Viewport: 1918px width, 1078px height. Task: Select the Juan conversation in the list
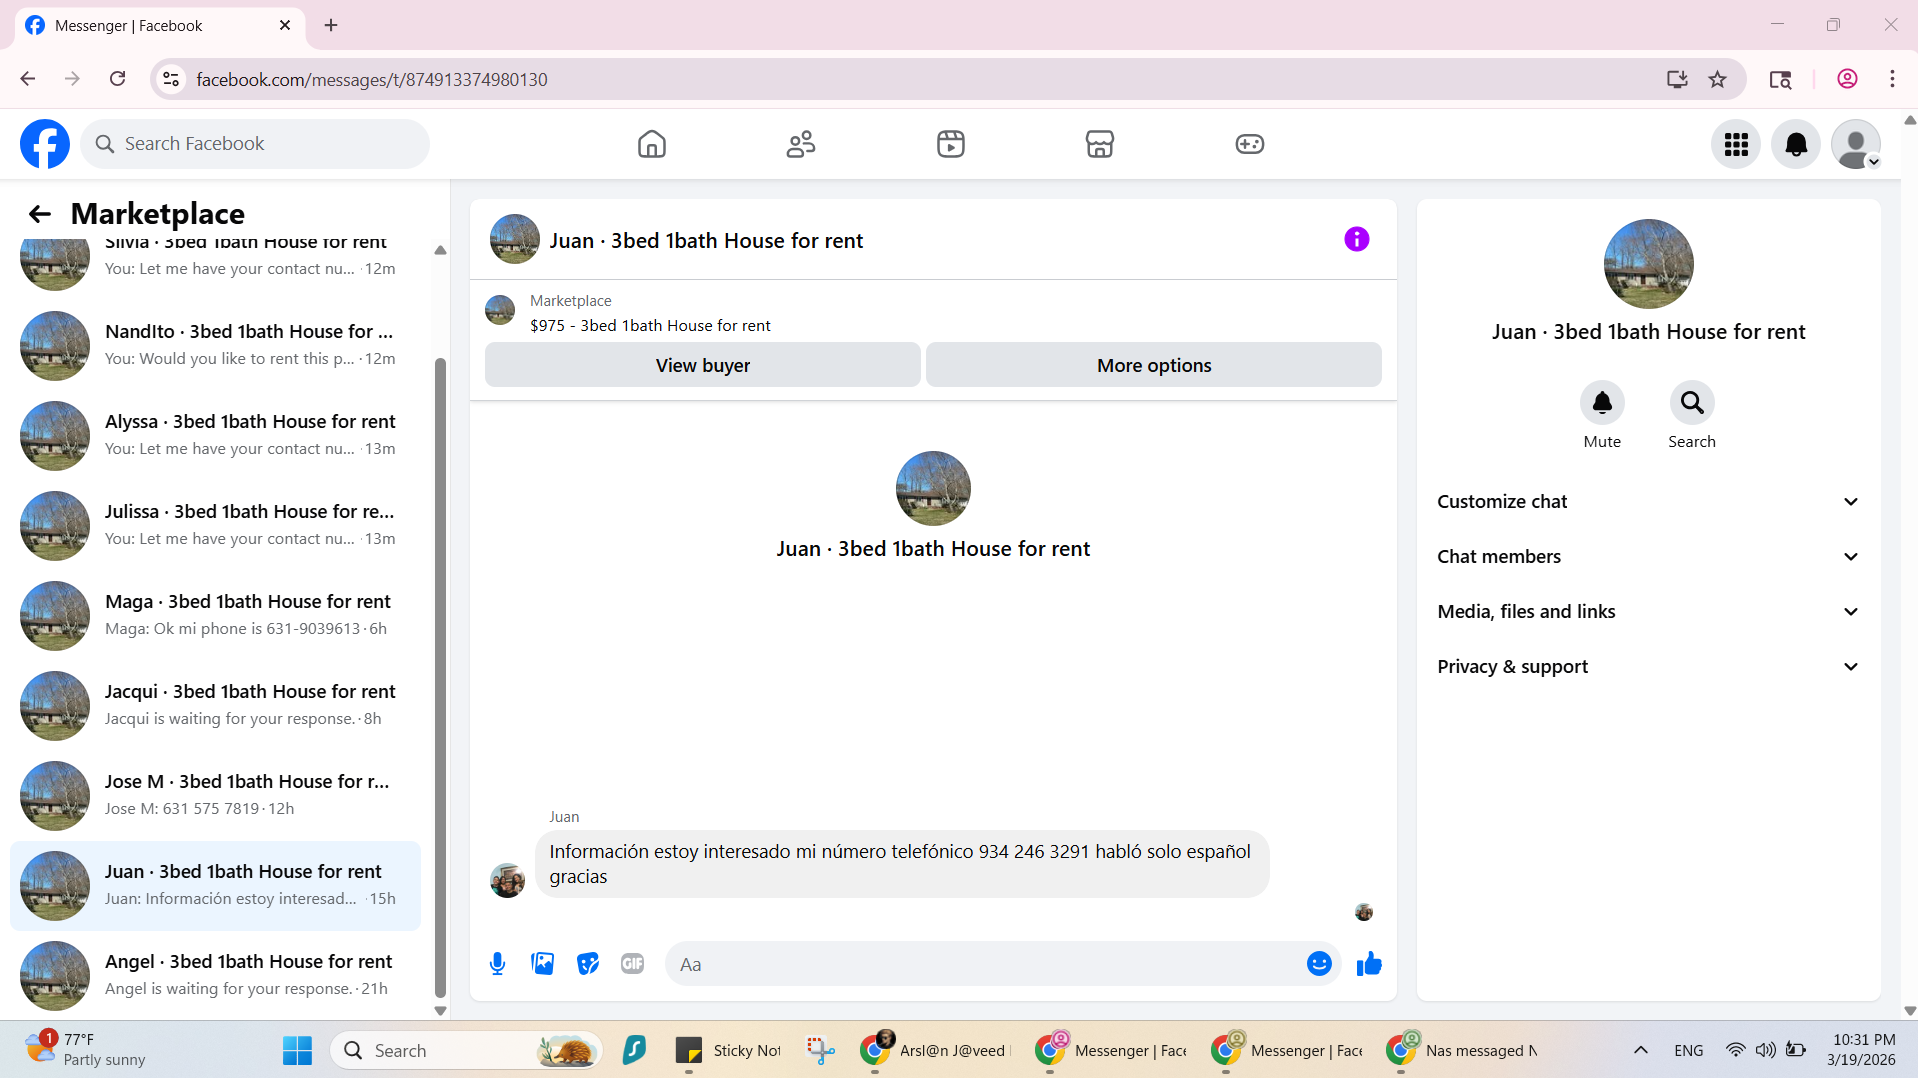pos(215,886)
